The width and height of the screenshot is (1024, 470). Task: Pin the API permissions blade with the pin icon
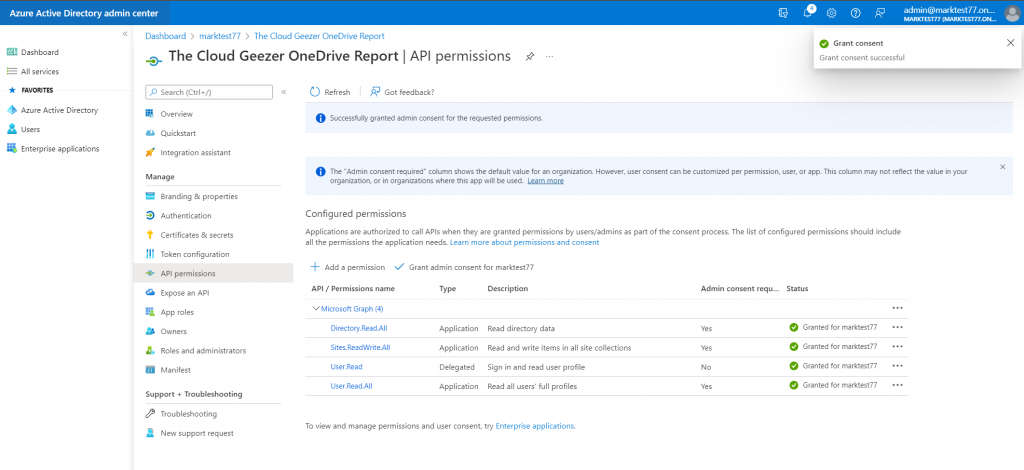tap(530, 57)
